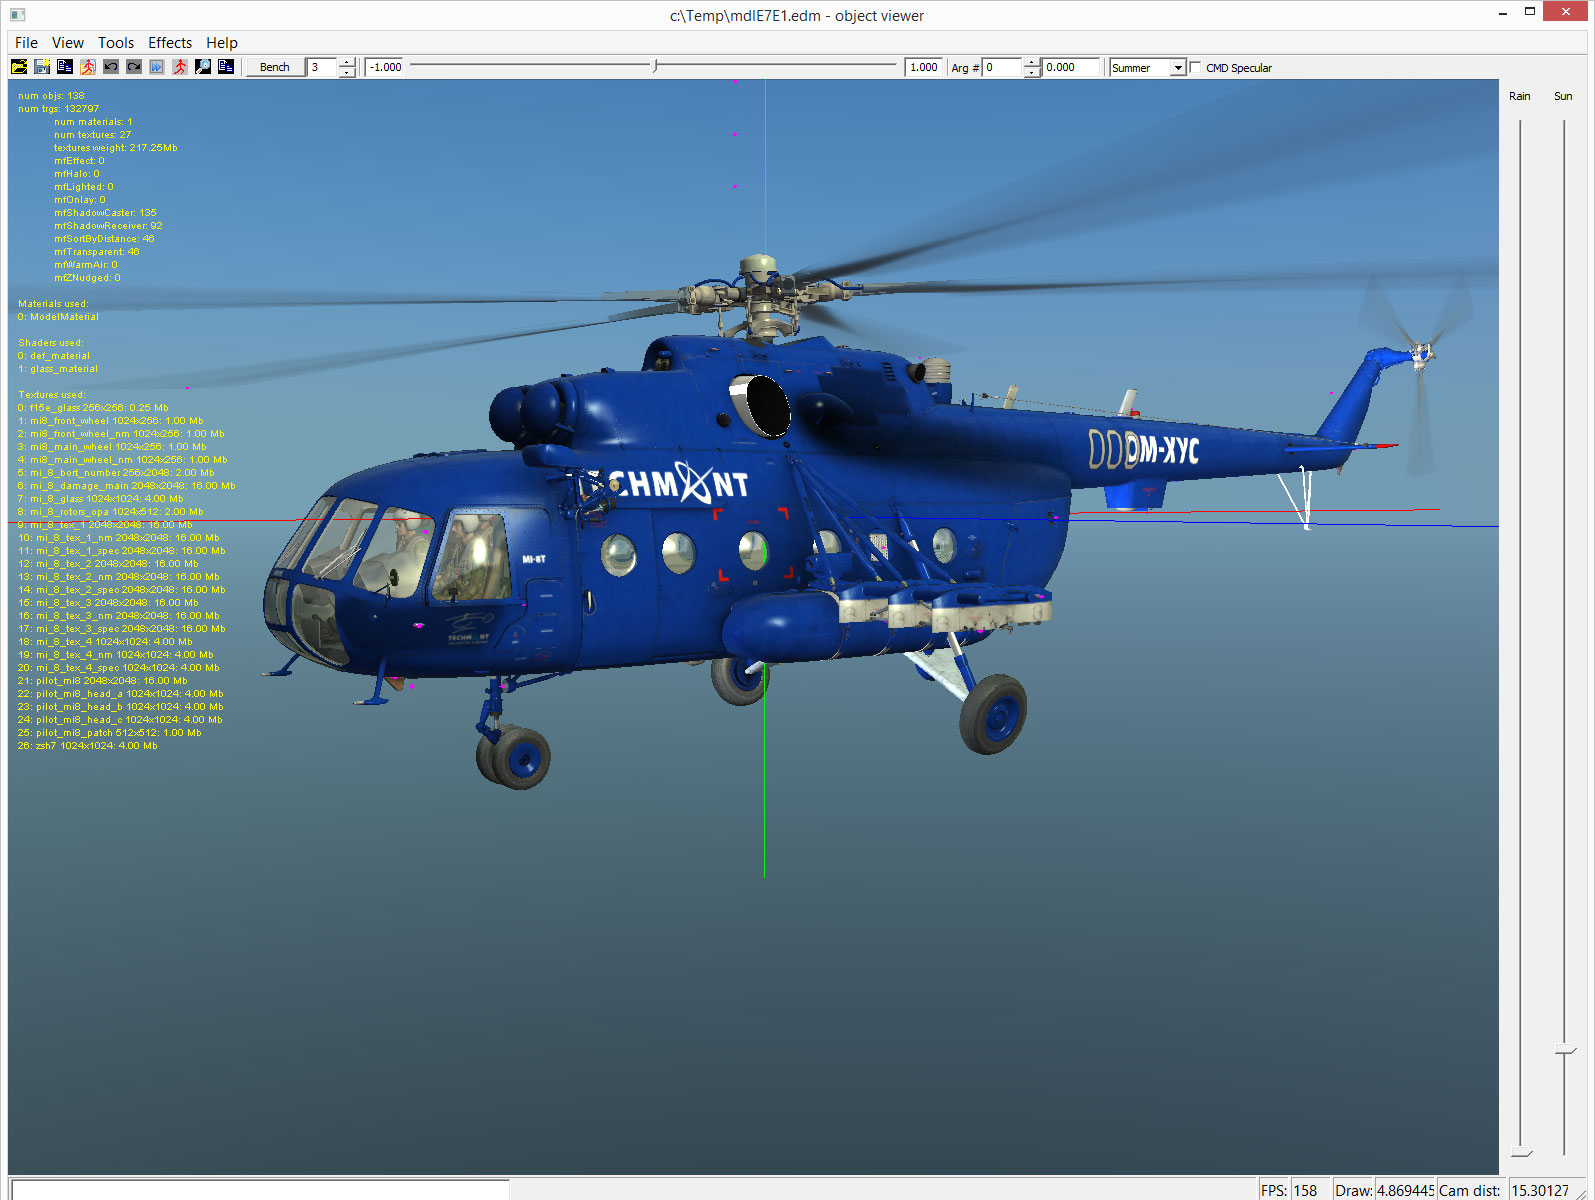The width and height of the screenshot is (1595, 1200).
Task: Increase the Bench count spinner value
Action: pyautogui.click(x=347, y=63)
